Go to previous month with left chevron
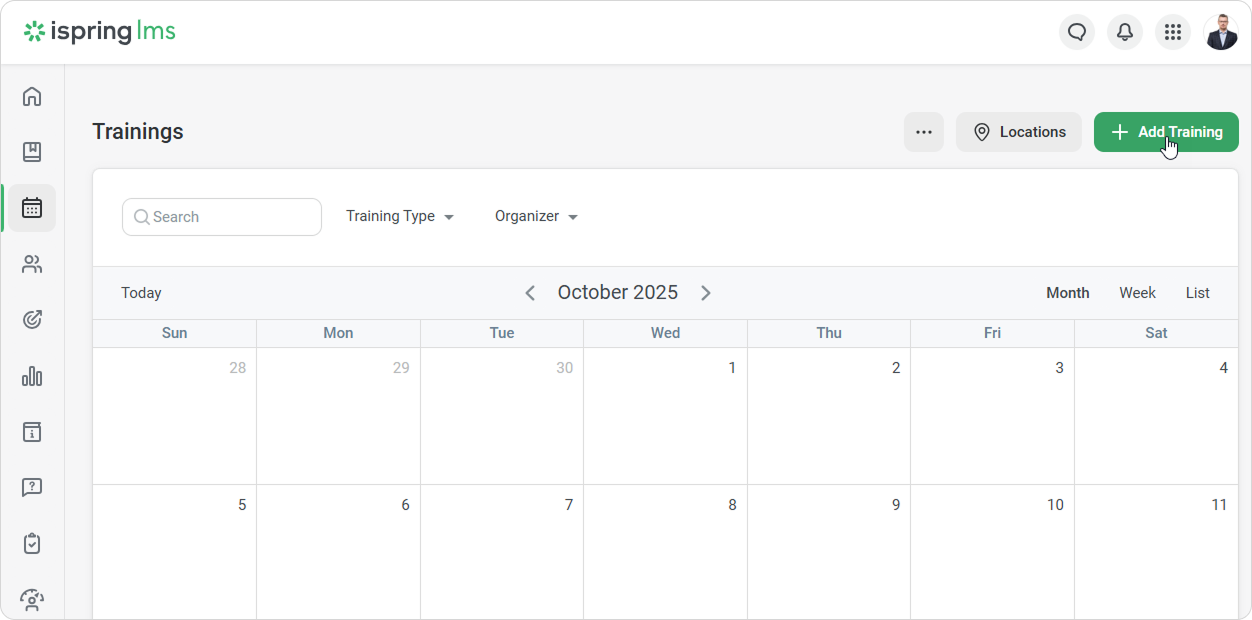Viewport: 1252px width, 620px height. (530, 293)
